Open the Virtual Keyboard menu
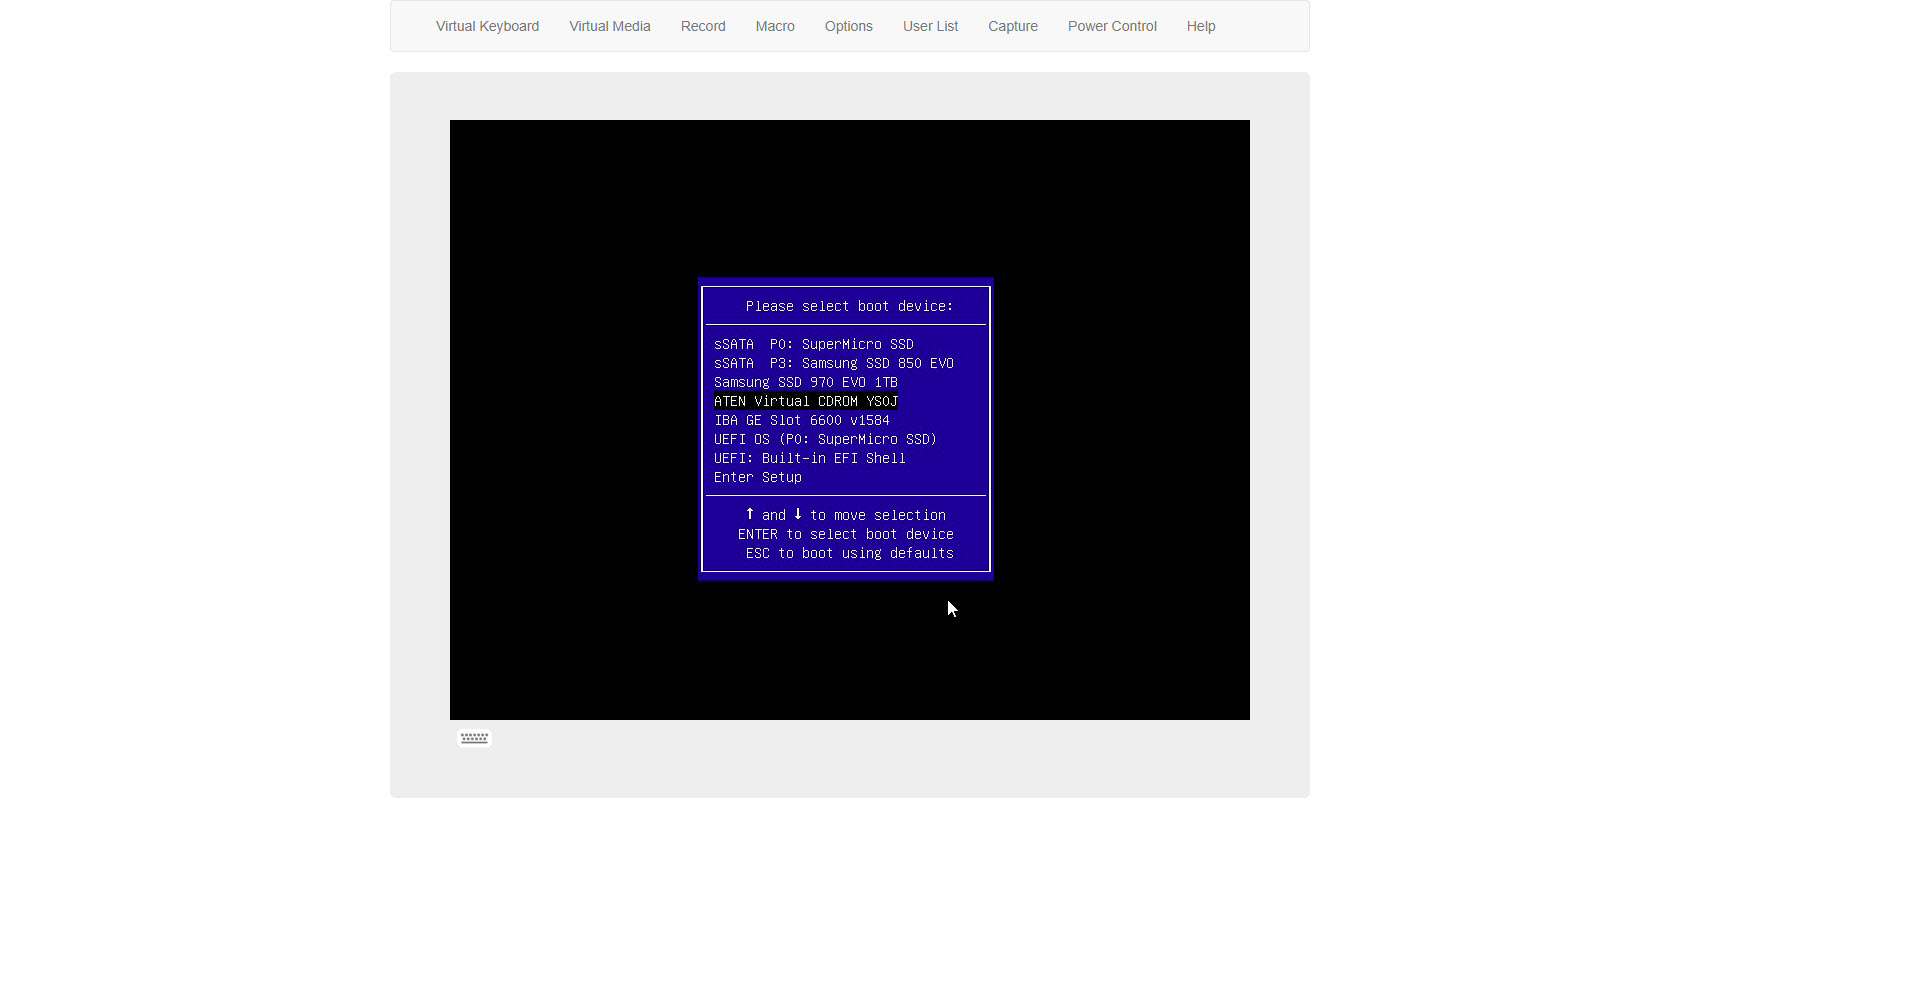Image resolution: width=1920 pixels, height=992 pixels. pos(487,26)
